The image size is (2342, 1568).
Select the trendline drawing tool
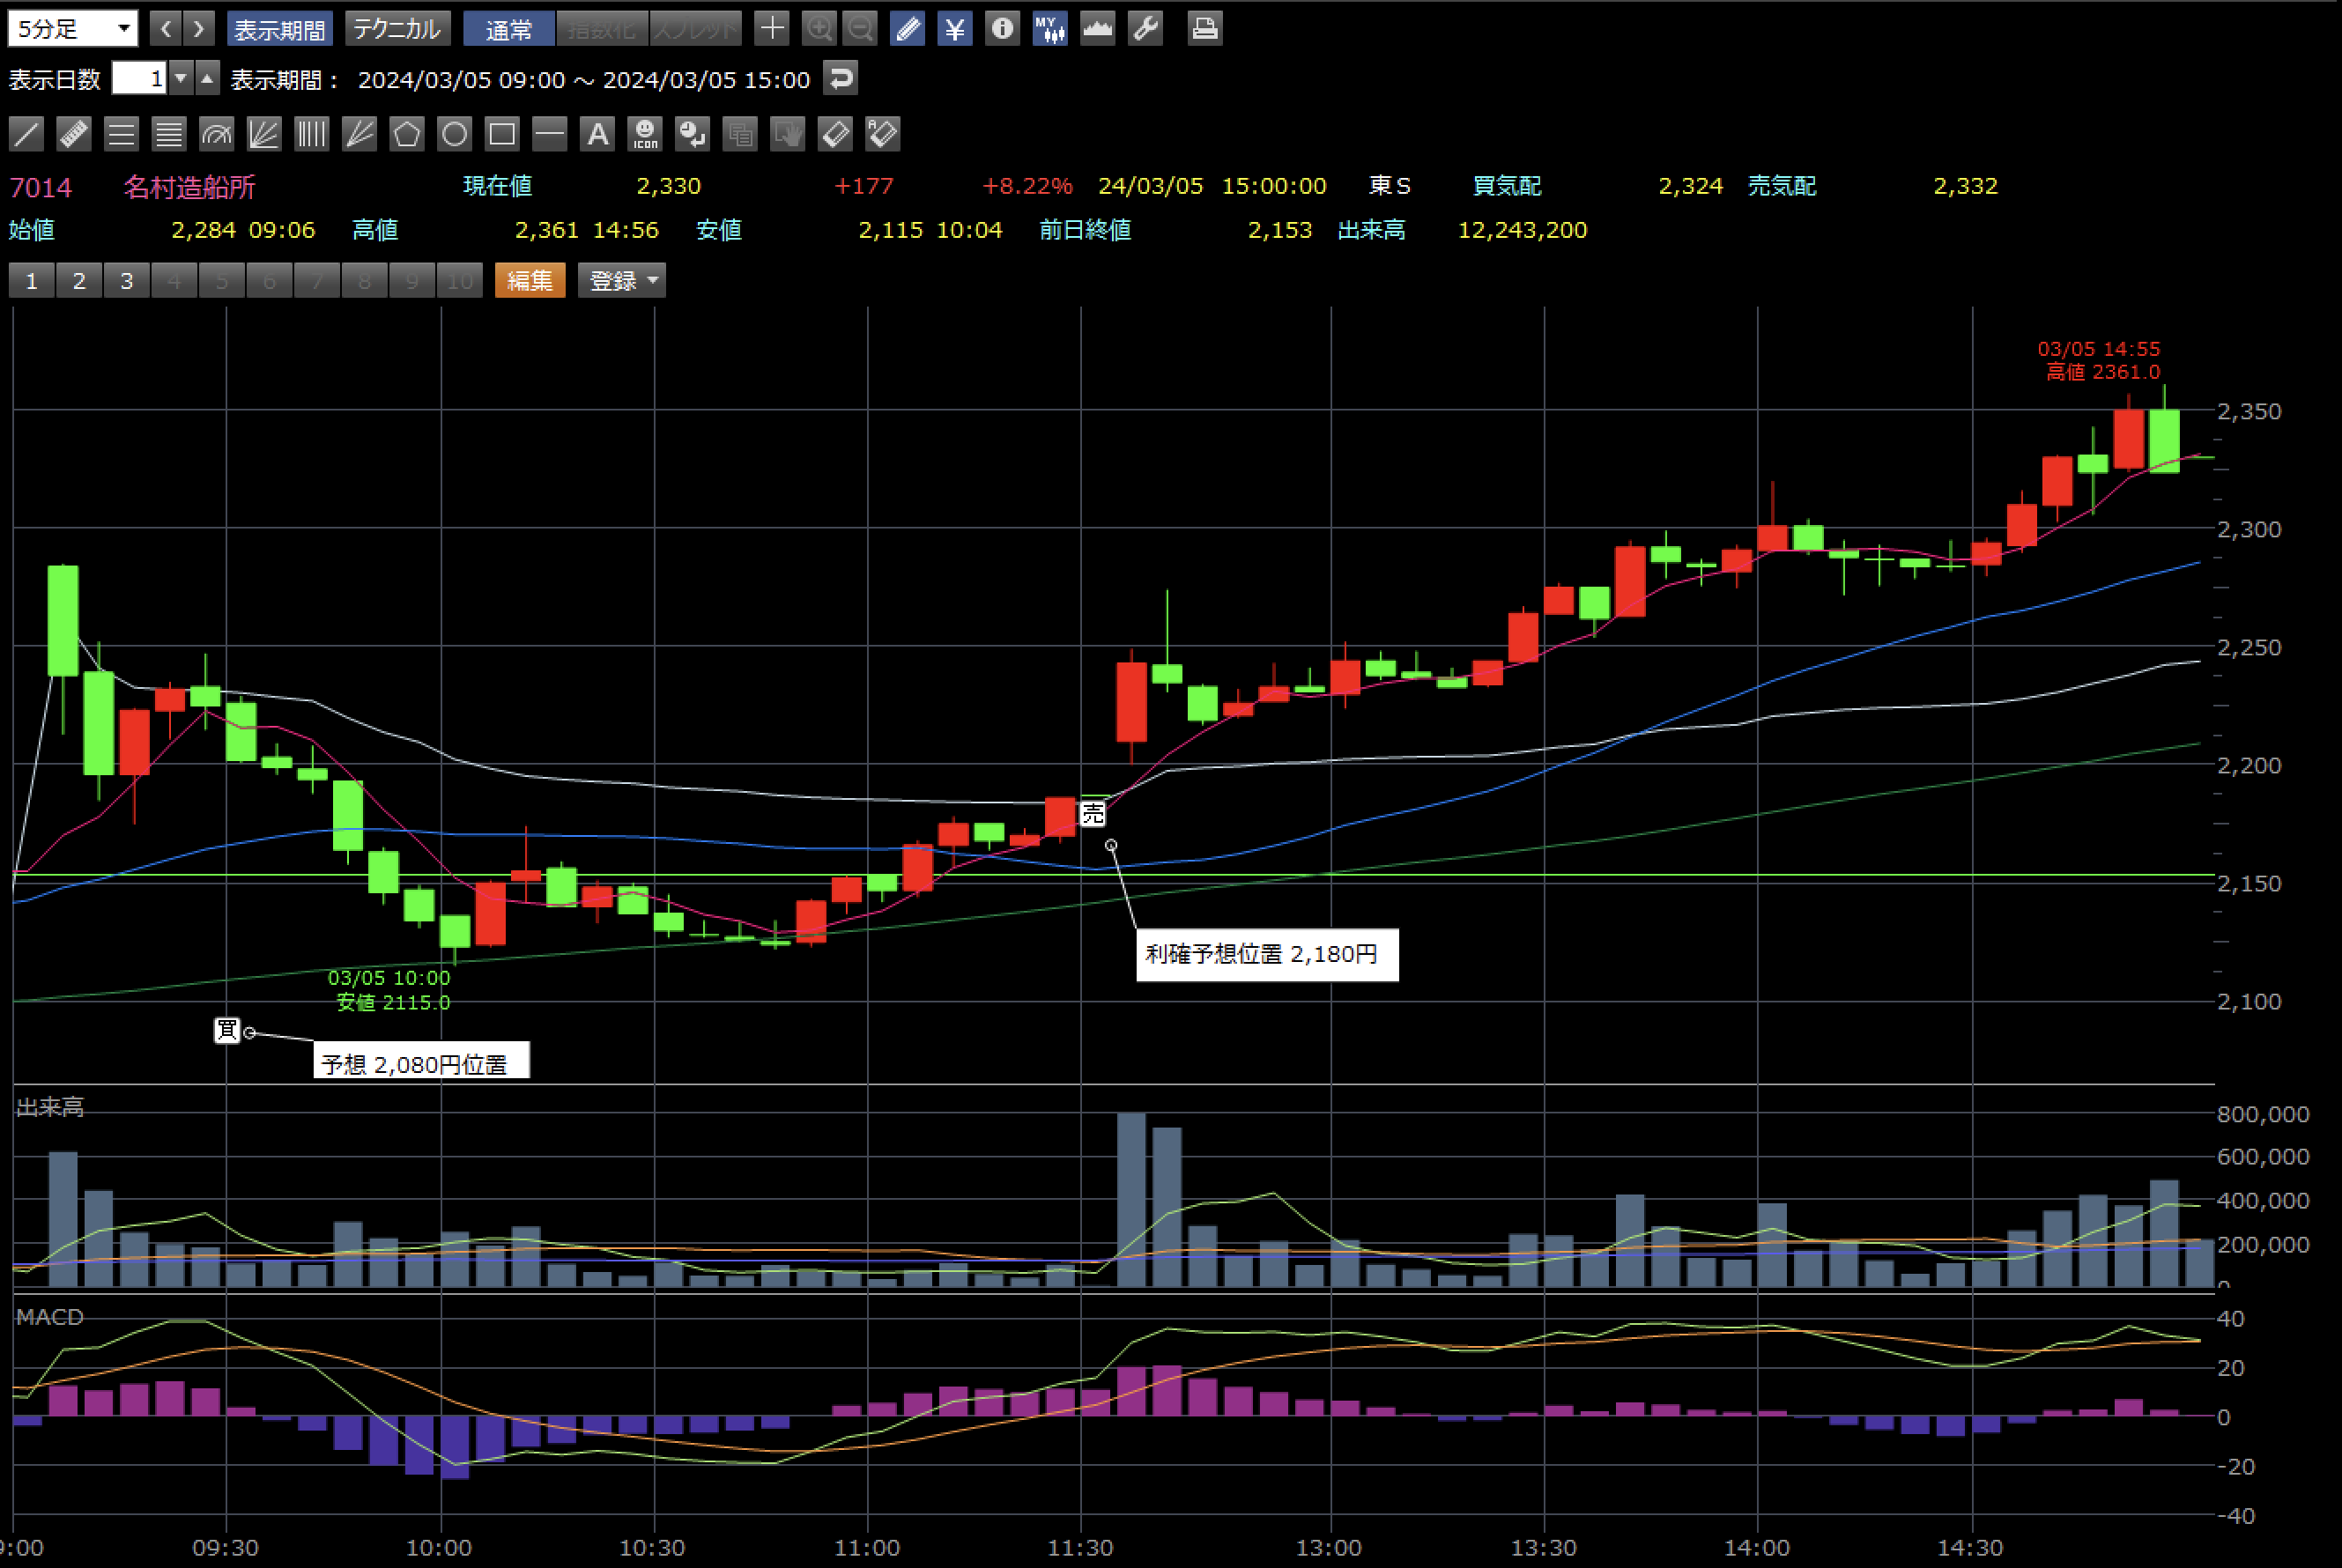(27, 134)
